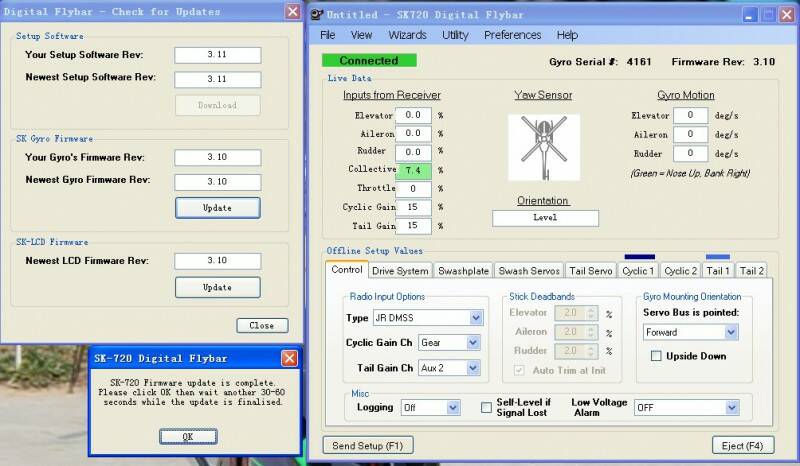Click the Gyro Motion Rudder value field
The width and height of the screenshot is (800, 466).
(x=690, y=153)
